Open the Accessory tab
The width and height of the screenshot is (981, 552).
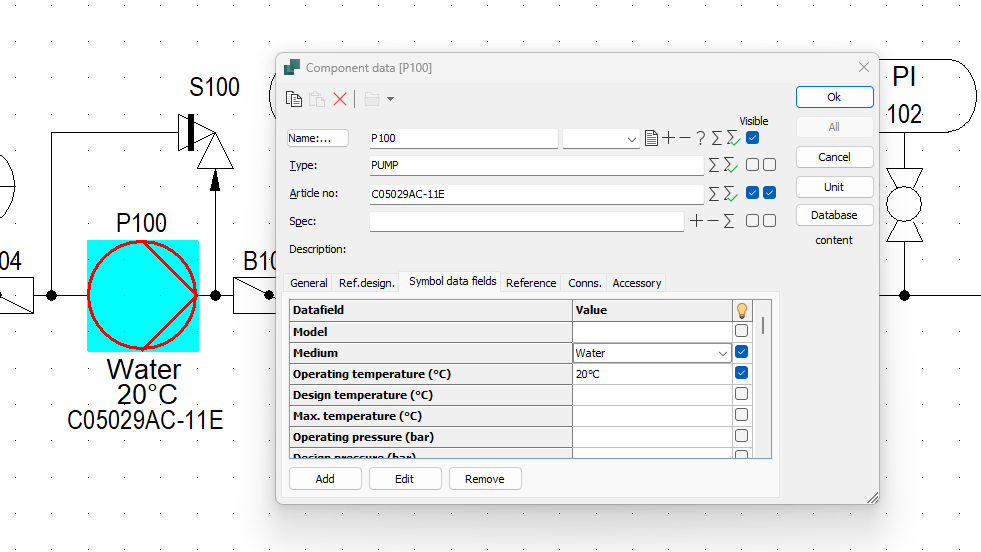point(636,283)
